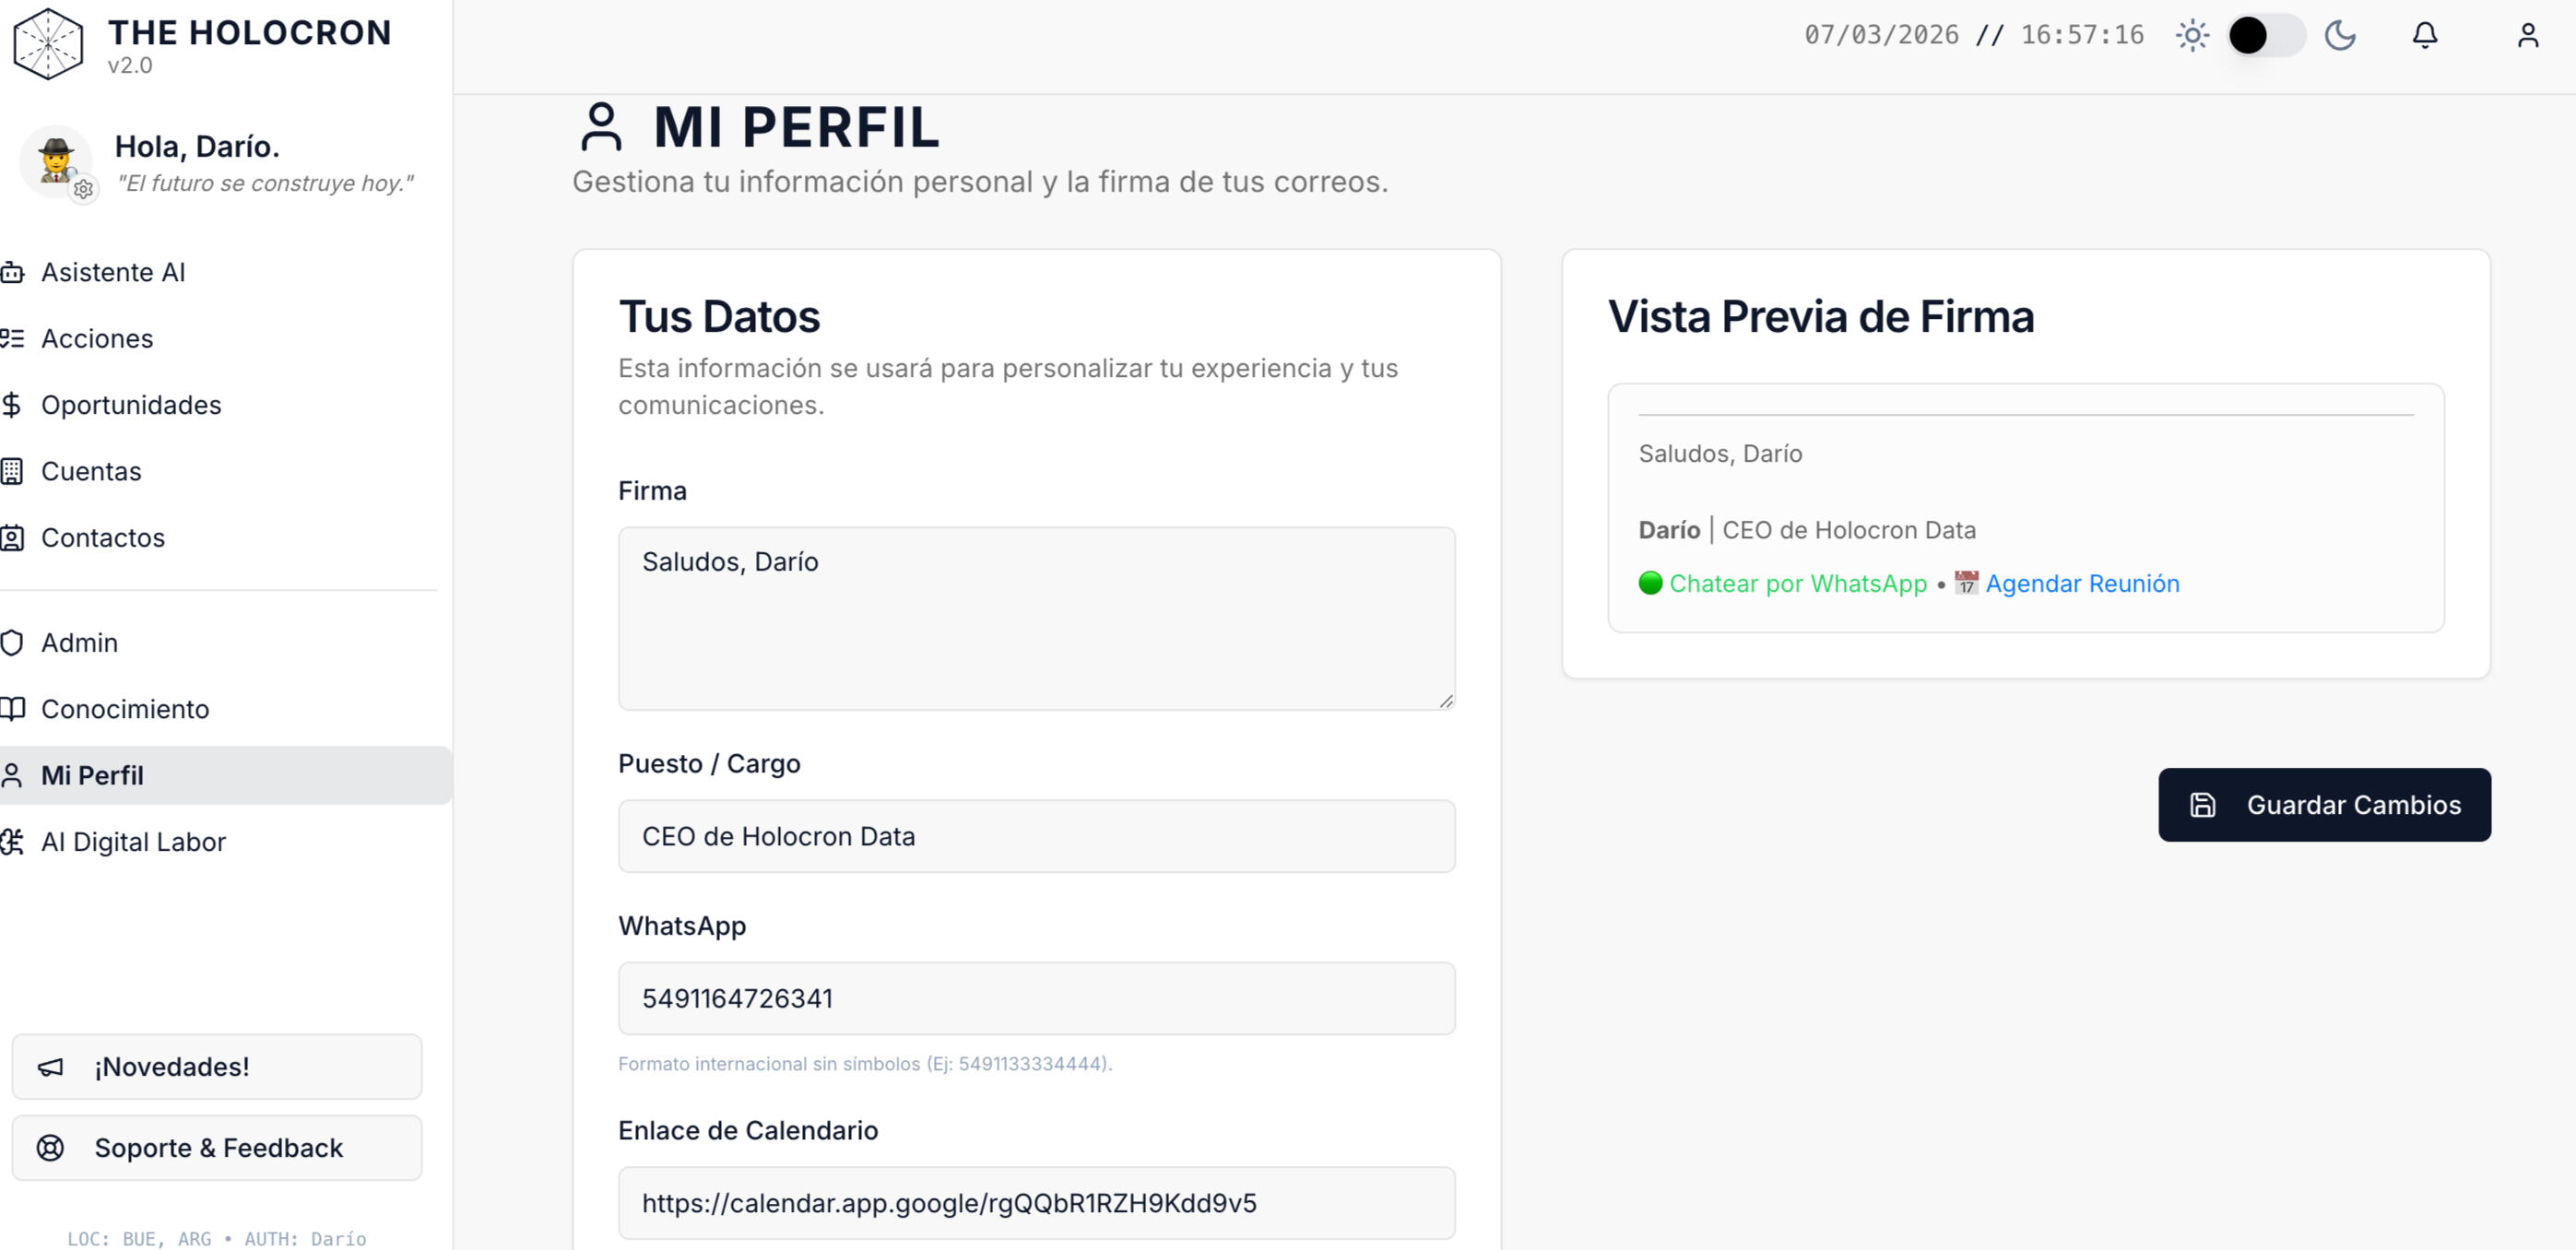Click the sun light-mode icon
This screenshot has height=1250, width=2576.
(2192, 36)
